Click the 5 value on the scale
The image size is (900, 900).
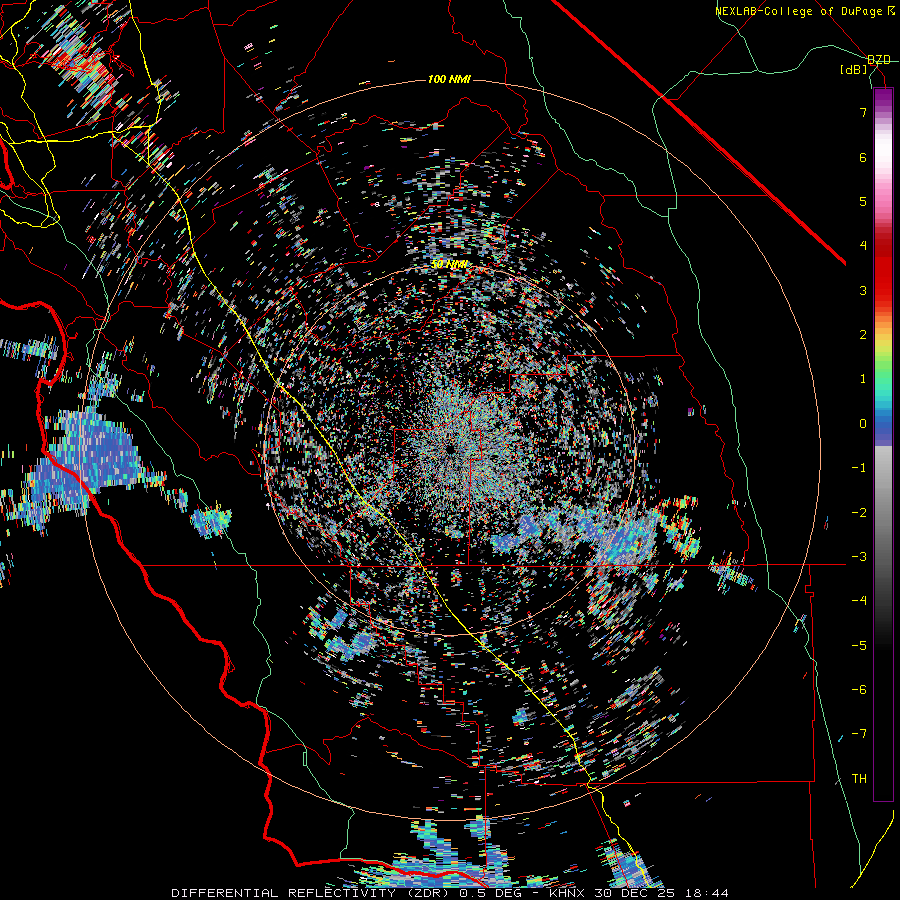(863, 201)
